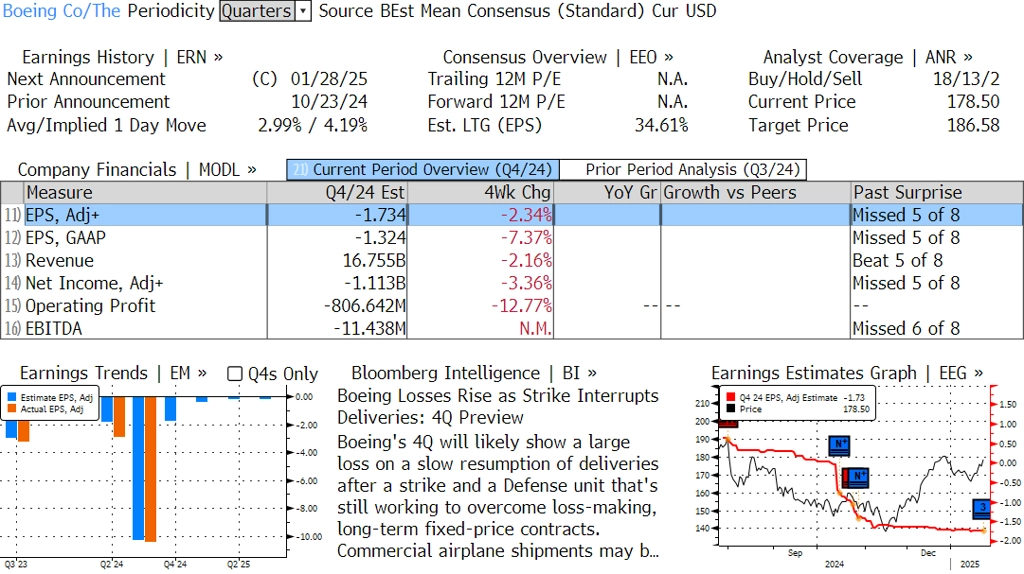Select Current Period Overview (Q4/24) tab
1024x574 pixels.
(x=423, y=170)
